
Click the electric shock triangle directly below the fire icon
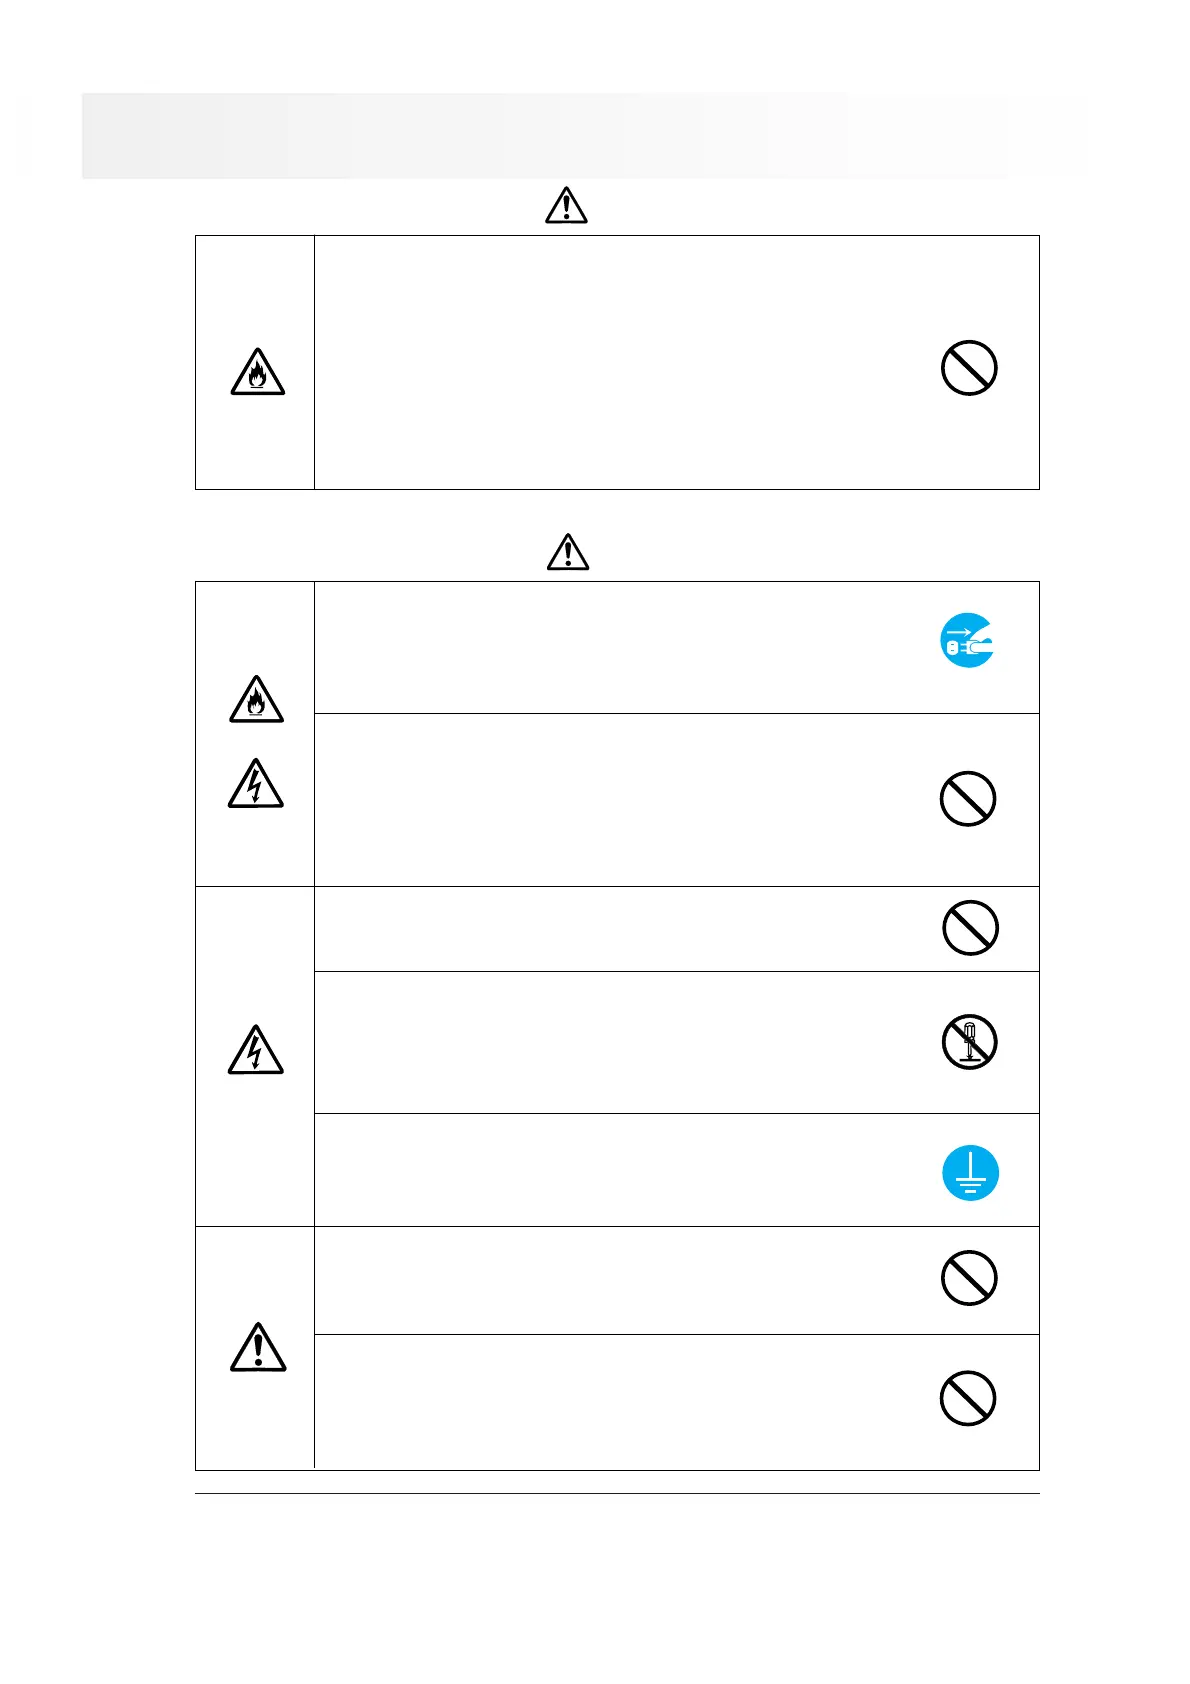255,784
